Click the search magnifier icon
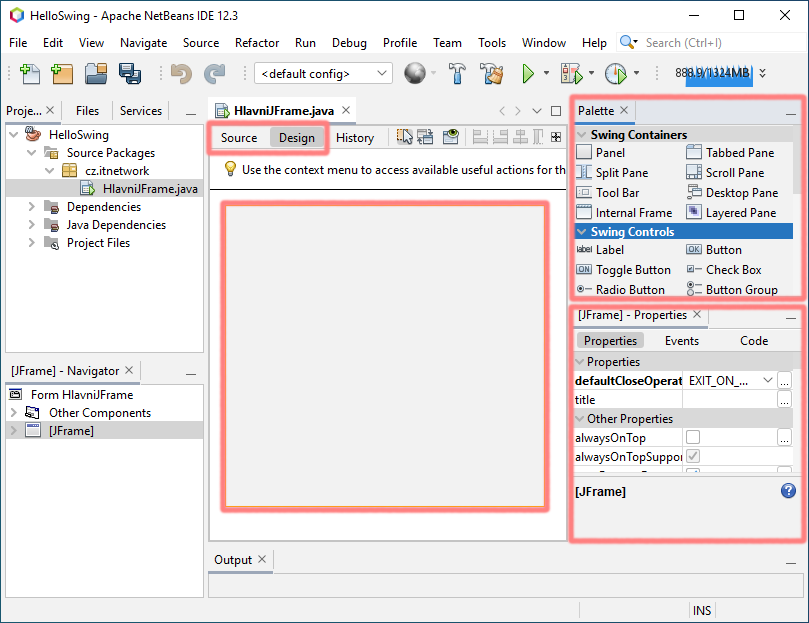 626,42
